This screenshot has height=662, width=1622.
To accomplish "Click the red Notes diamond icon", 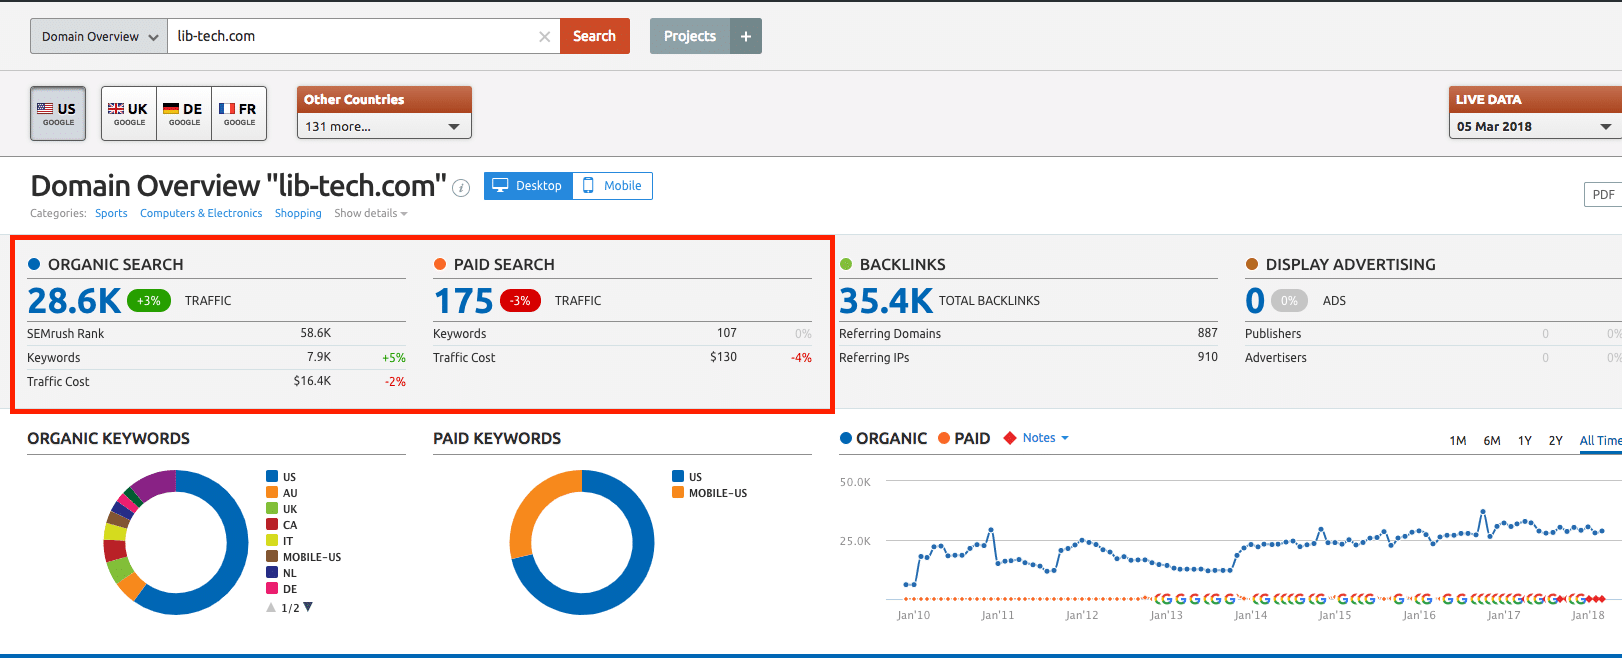I will click(x=1010, y=438).
